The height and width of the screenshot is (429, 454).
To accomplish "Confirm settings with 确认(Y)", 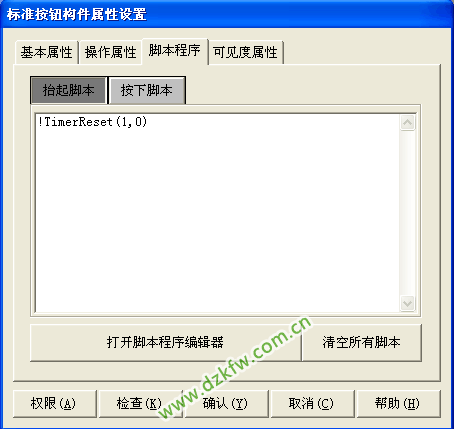I will [227, 404].
